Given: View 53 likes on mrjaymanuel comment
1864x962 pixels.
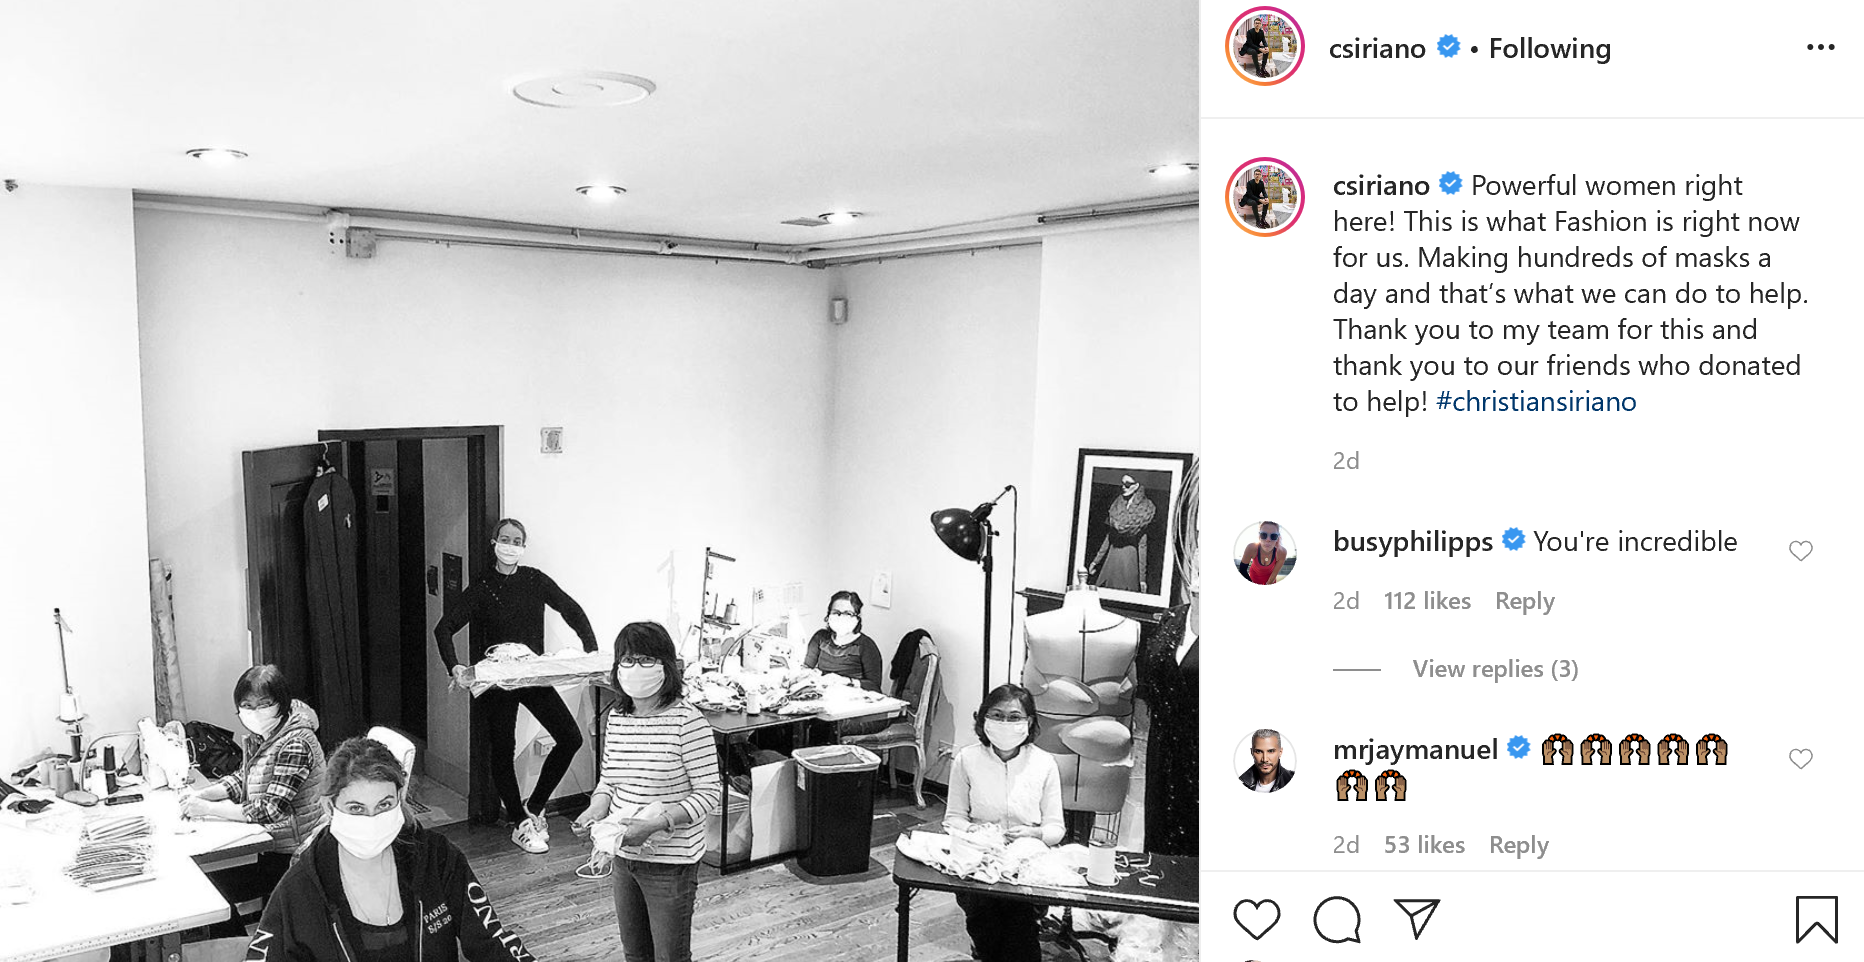Looking at the screenshot, I should 1424,845.
